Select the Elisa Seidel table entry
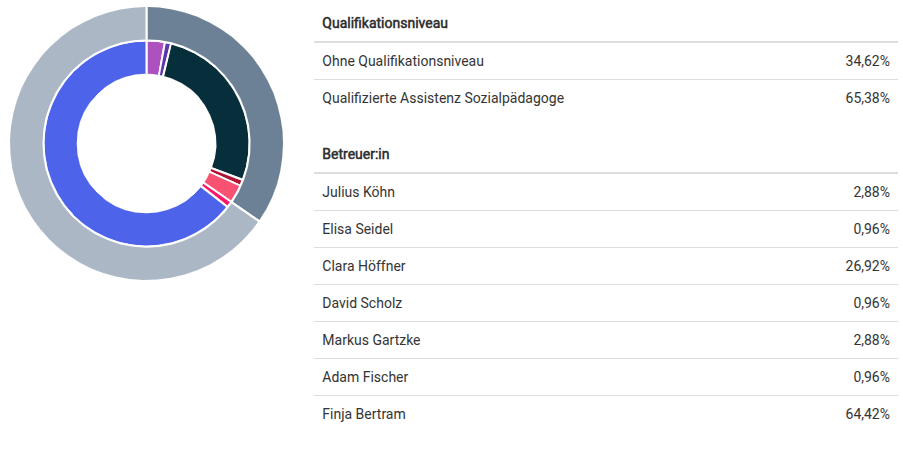The image size is (903, 449). click(x=357, y=229)
